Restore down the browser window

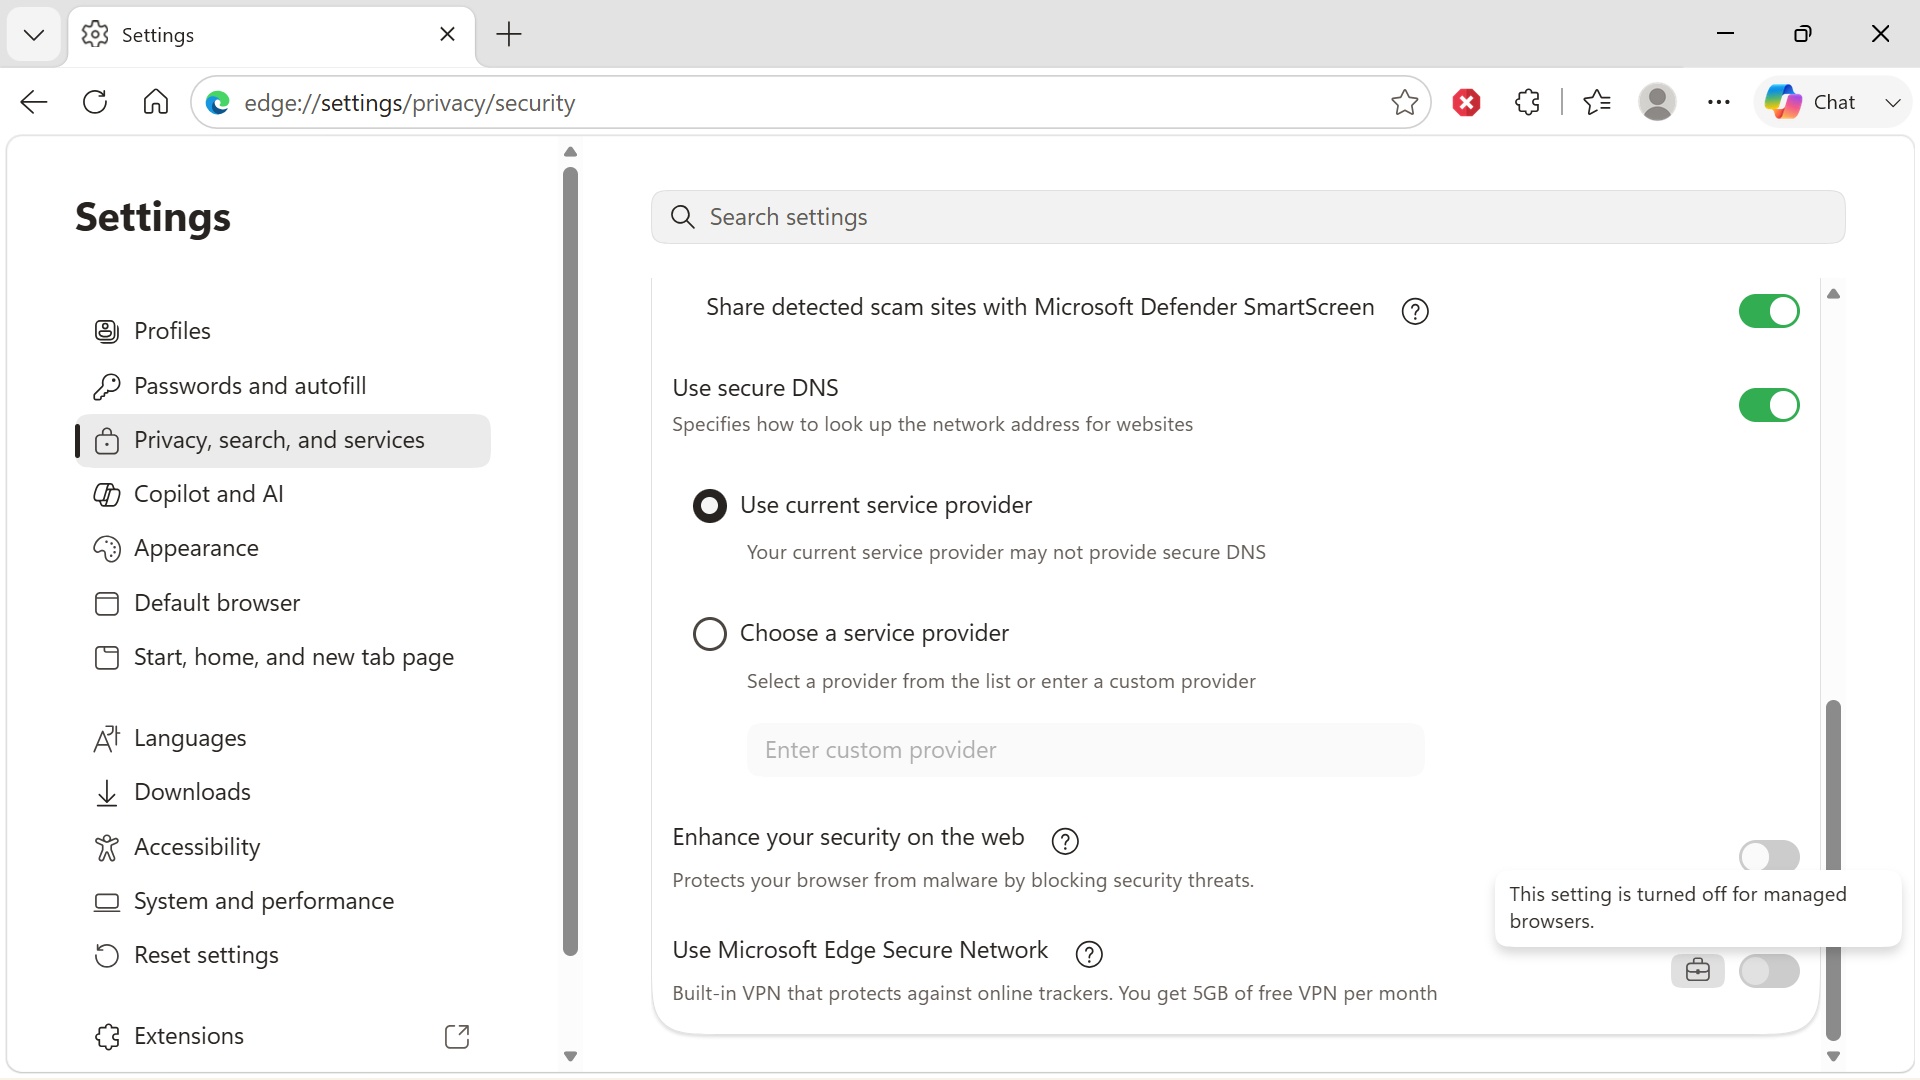[x=1802, y=34]
